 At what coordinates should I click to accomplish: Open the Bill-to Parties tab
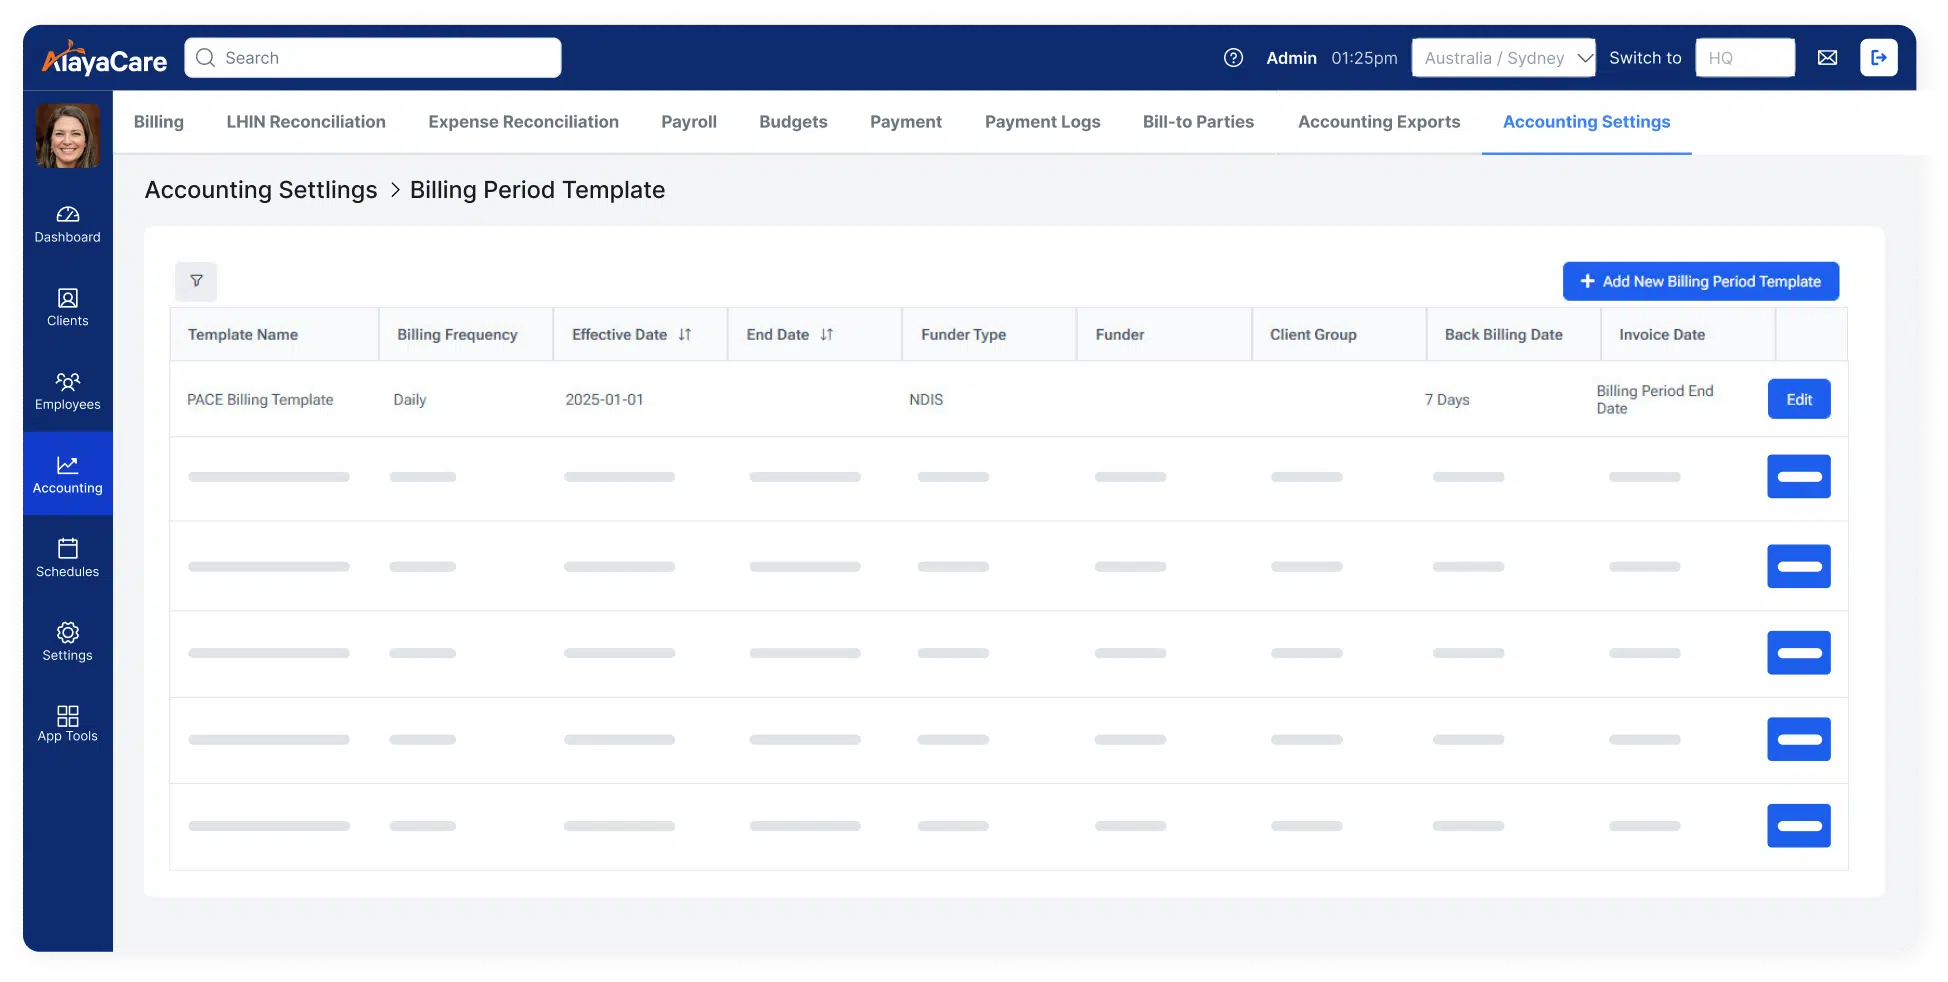coord(1198,122)
